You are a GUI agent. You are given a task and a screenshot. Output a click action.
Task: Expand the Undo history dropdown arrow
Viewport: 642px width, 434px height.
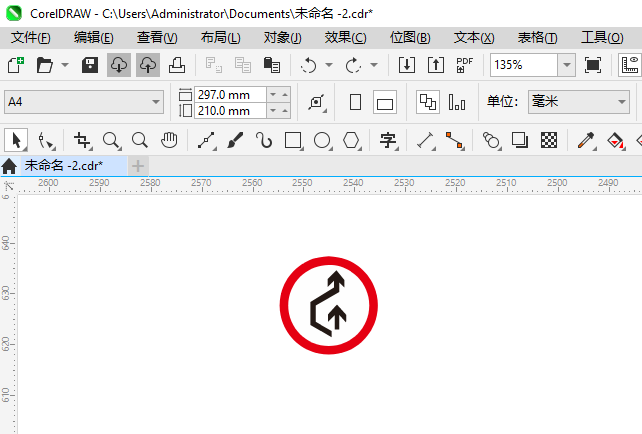click(x=329, y=65)
